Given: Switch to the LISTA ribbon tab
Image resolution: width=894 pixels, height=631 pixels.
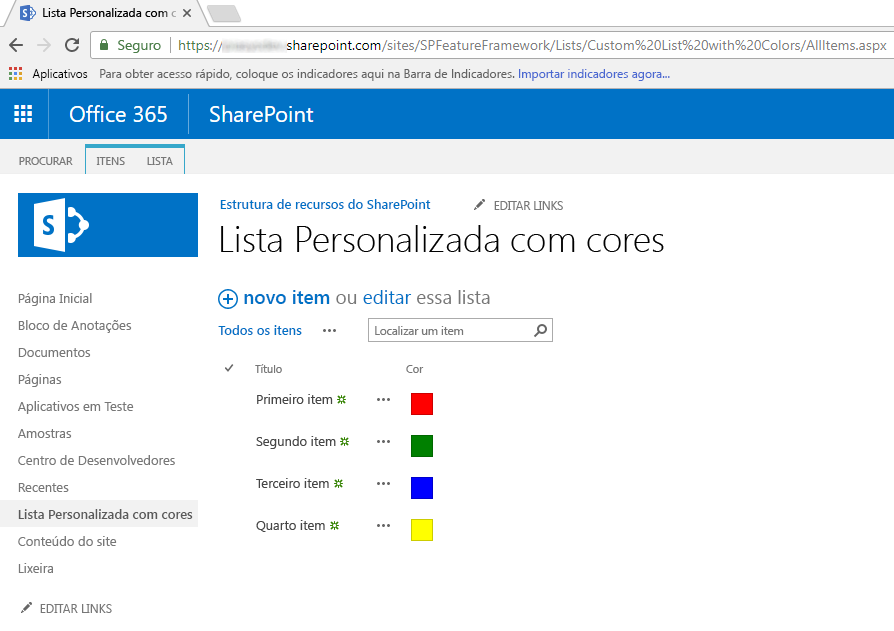Looking at the screenshot, I should [160, 161].
